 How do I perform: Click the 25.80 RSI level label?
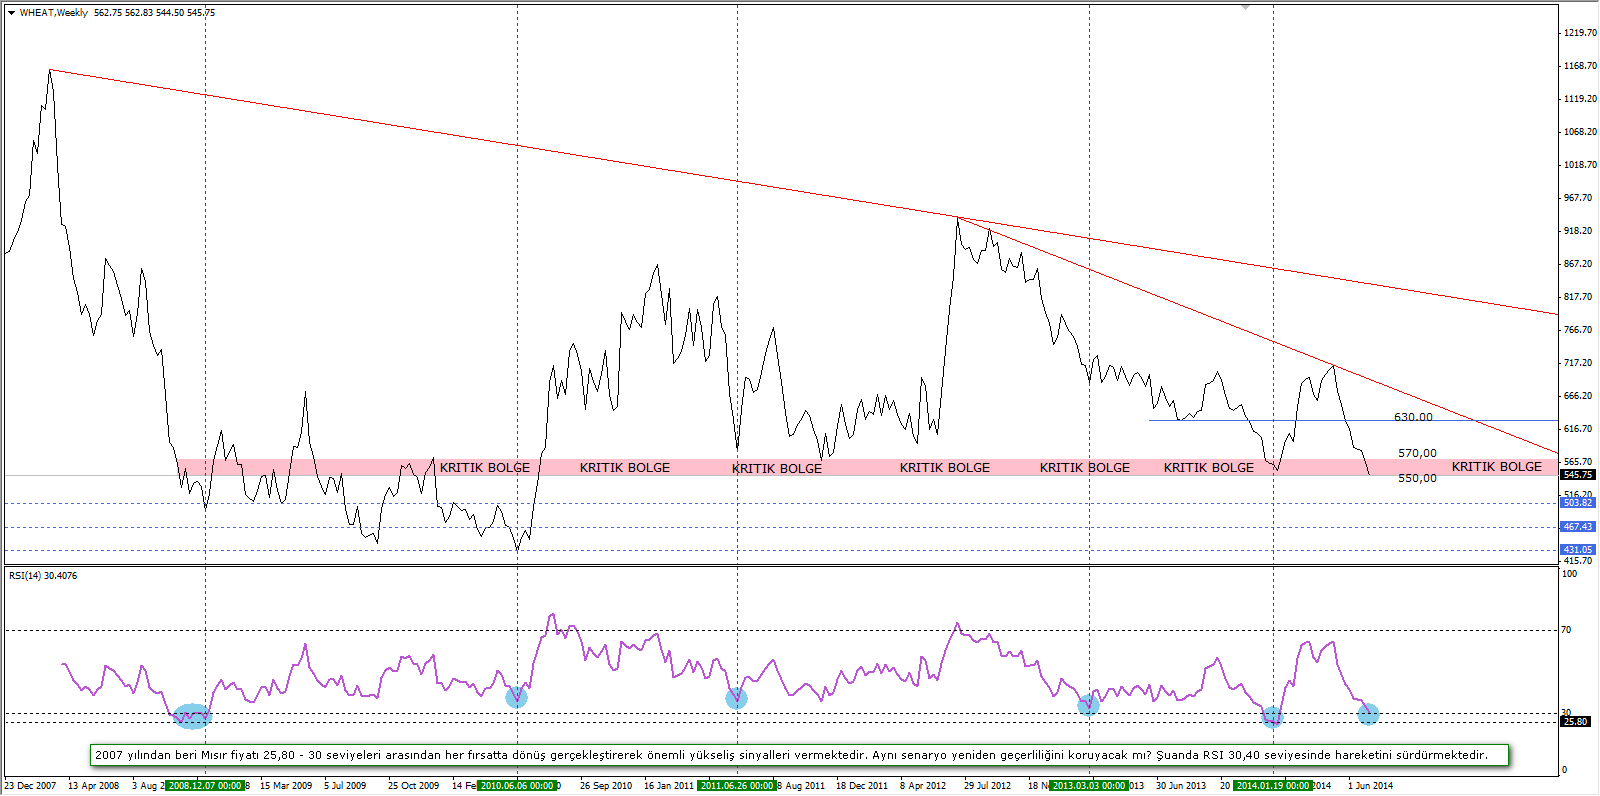coord(1576,721)
